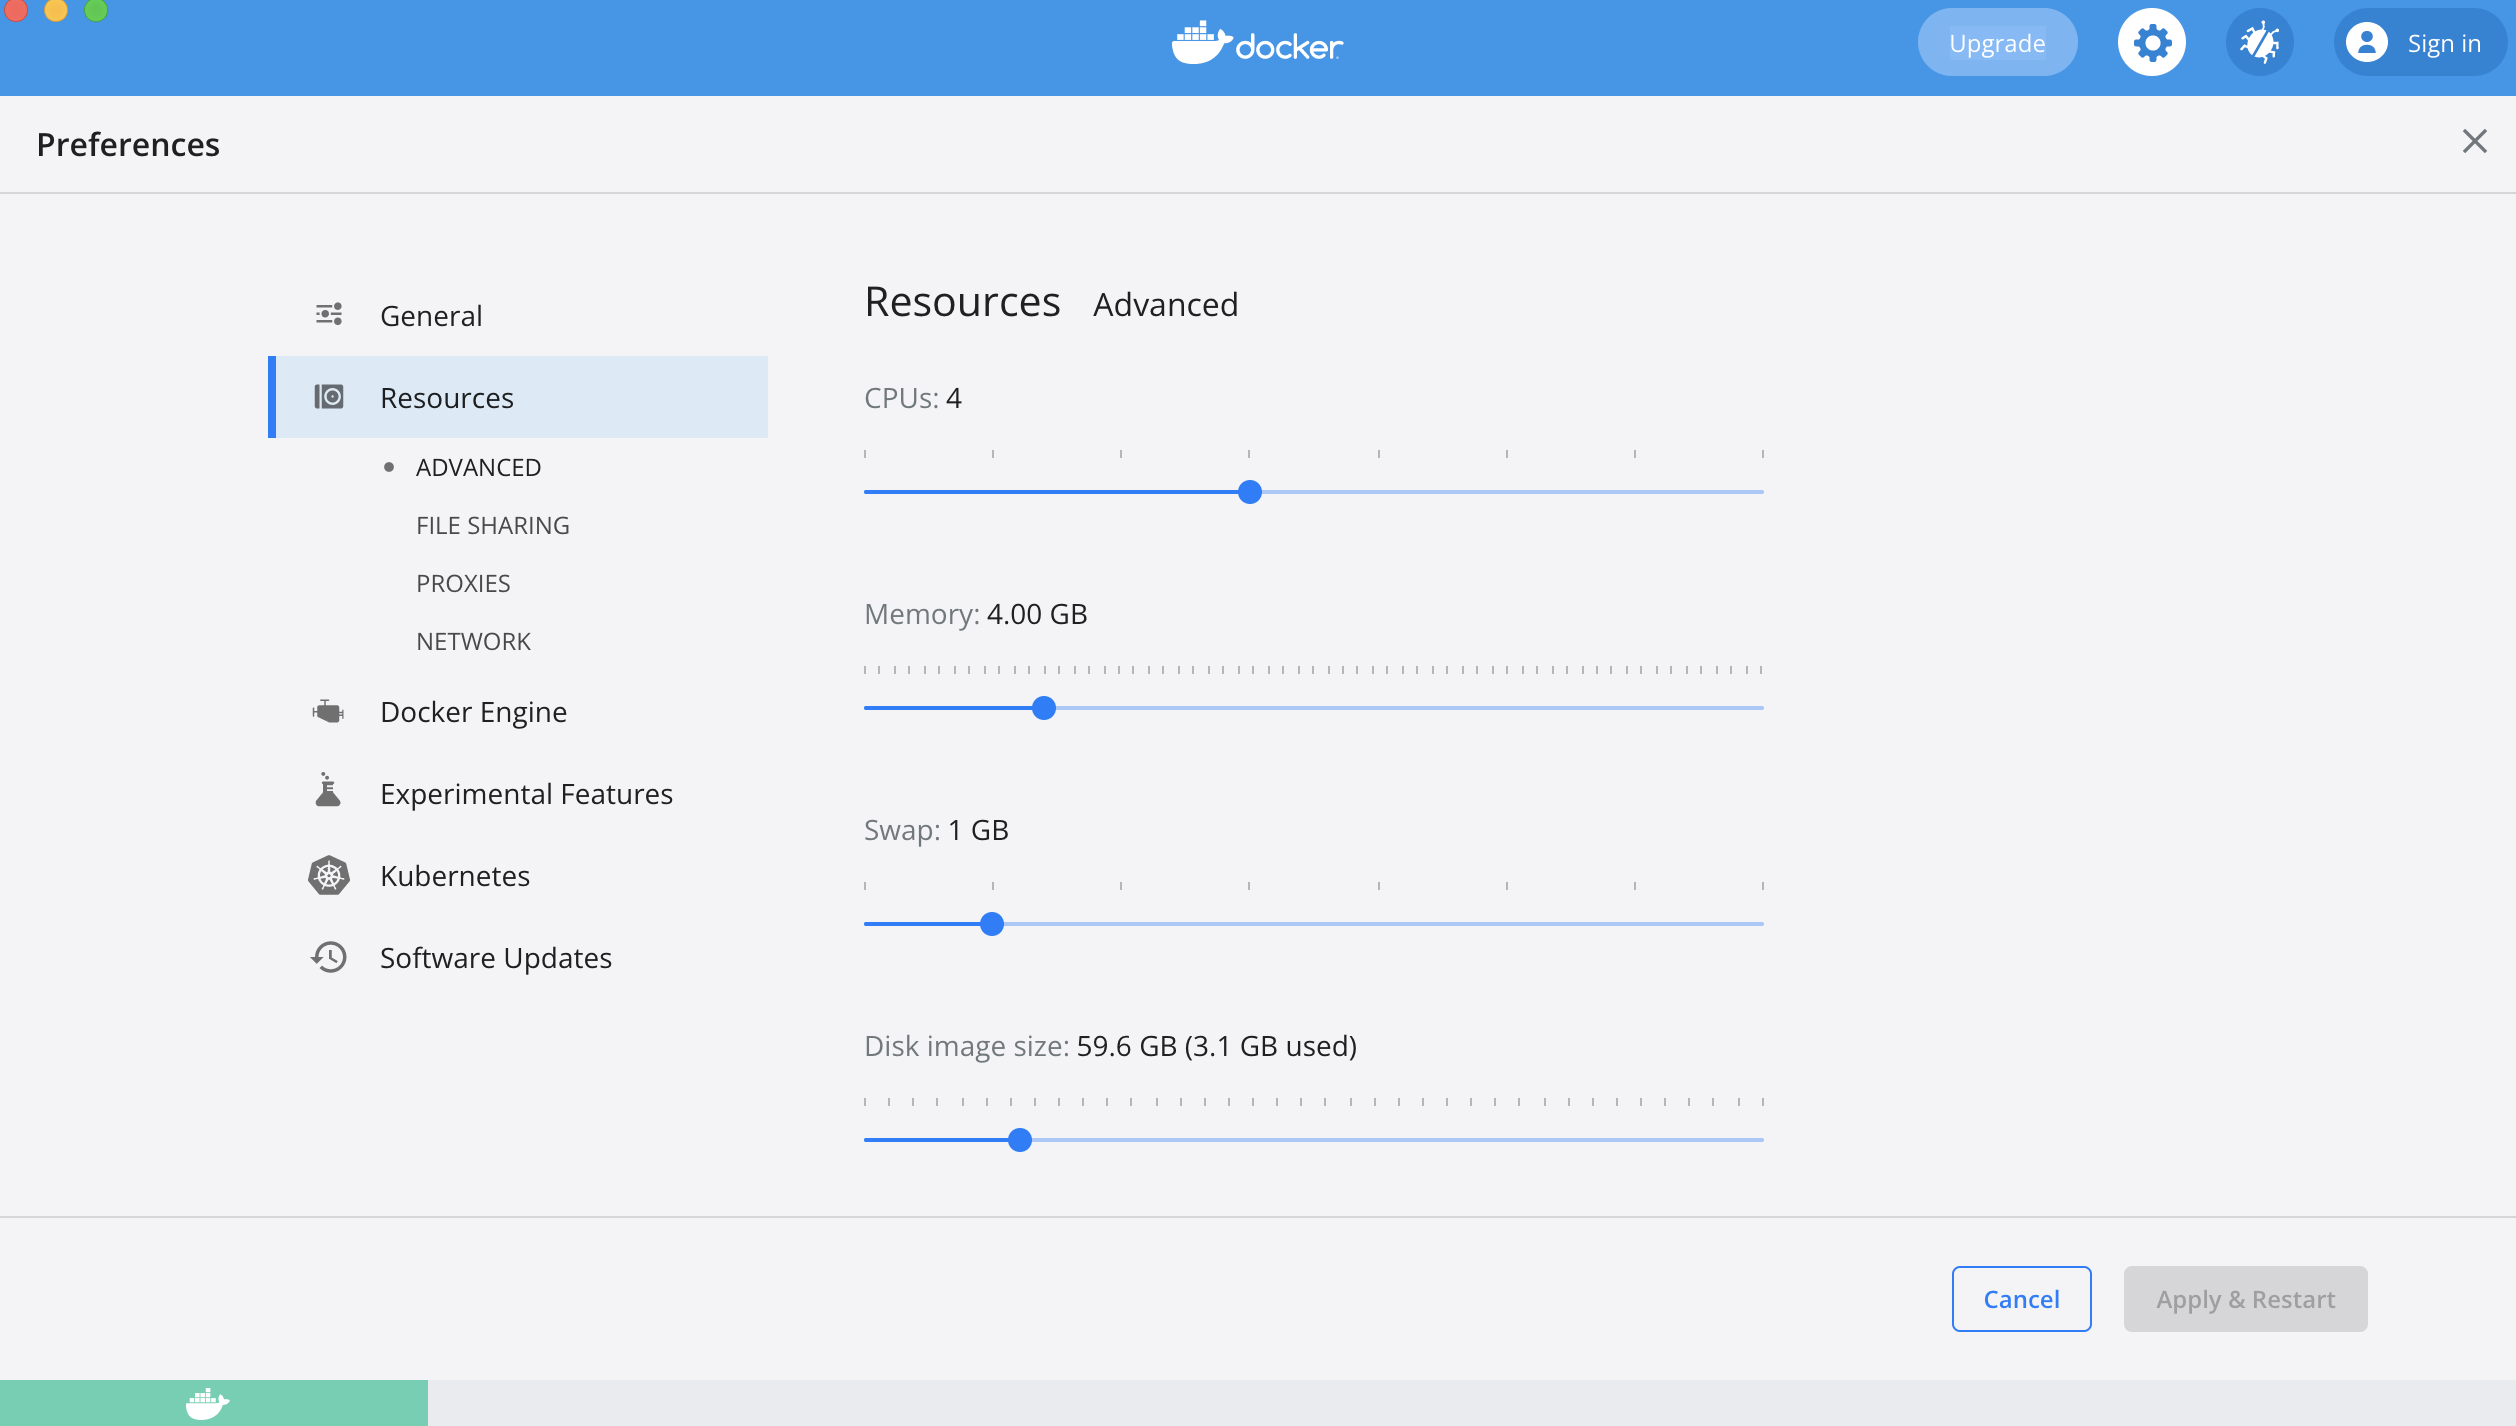Click the Kubernetes wheel icon
The width and height of the screenshot is (2516, 1426).
(x=329, y=876)
